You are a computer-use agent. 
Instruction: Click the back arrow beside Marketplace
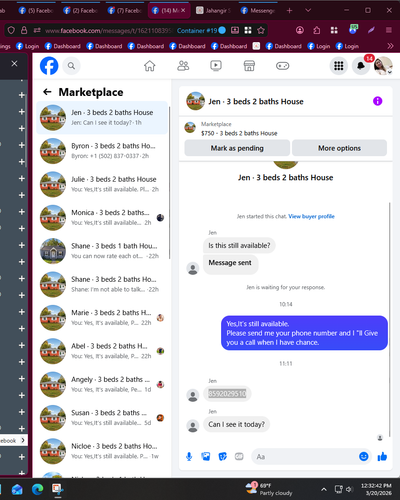point(47,92)
